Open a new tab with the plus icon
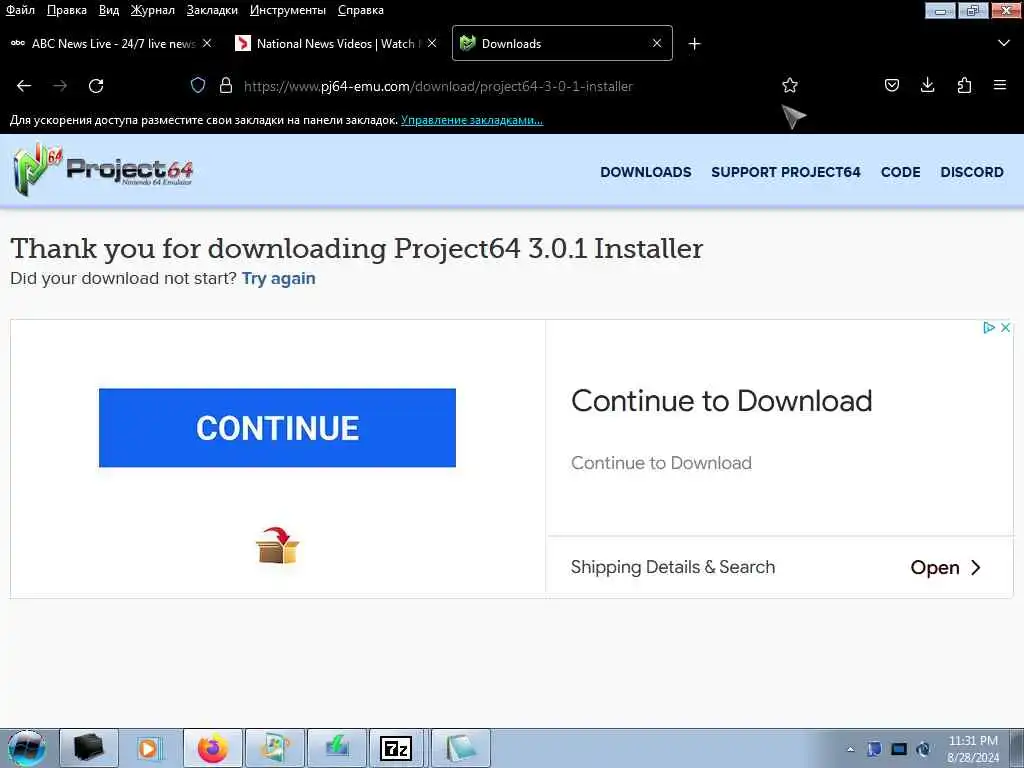 (x=694, y=44)
